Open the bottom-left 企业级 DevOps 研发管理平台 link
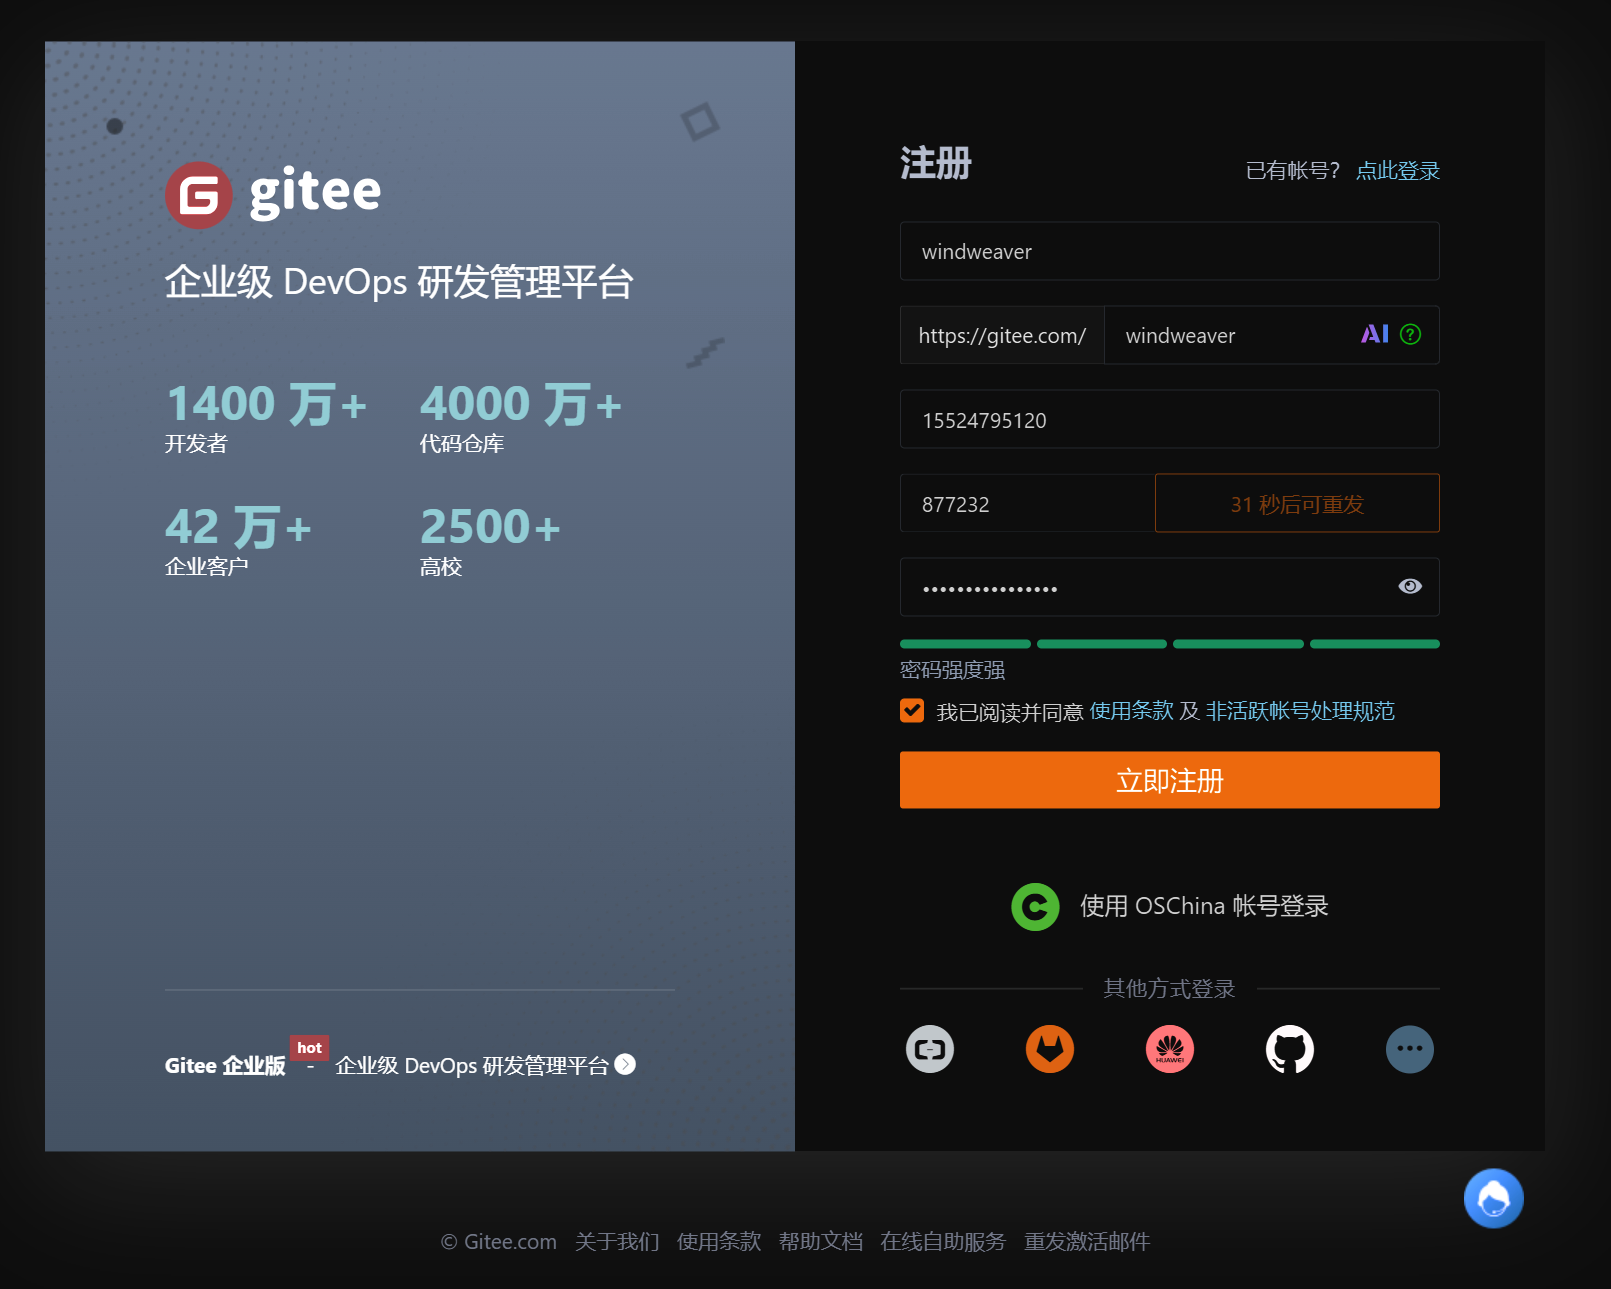The image size is (1611, 1289). coord(472,1066)
